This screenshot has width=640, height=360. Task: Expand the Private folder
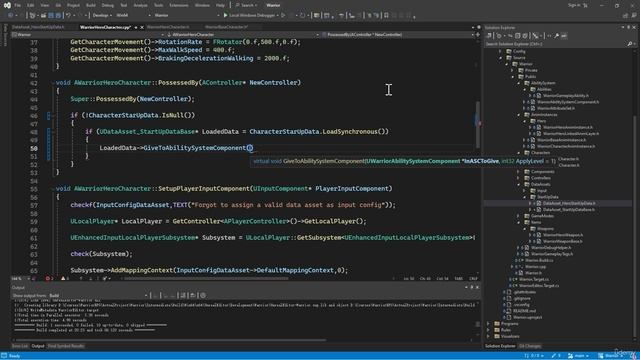click(x=513, y=70)
